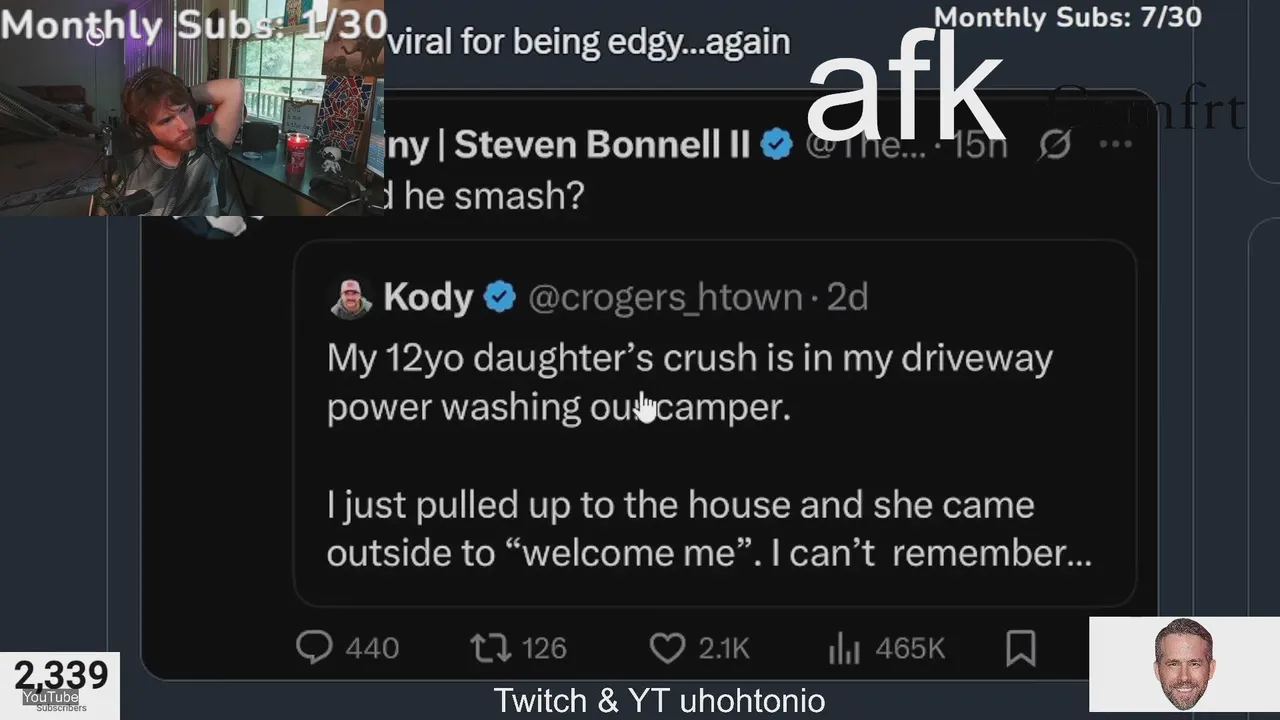Image resolution: width=1280 pixels, height=720 pixels.
Task: Open the three-dot more options menu
Action: click(x=1115, y=144)
